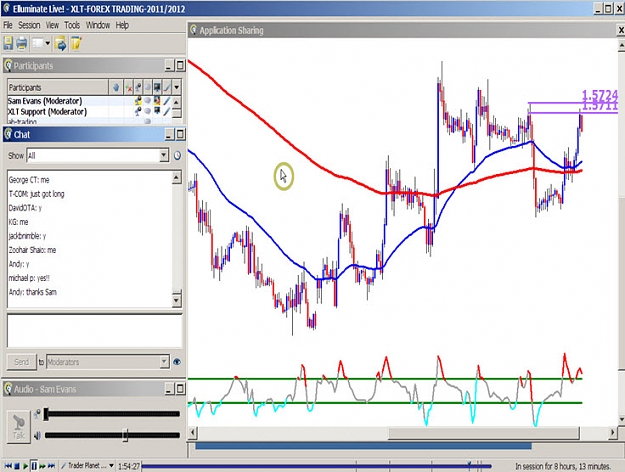The height and width of the screenshot is (472, 625).
Task: Stop recording playback
Action: click(x=17, y=466)
